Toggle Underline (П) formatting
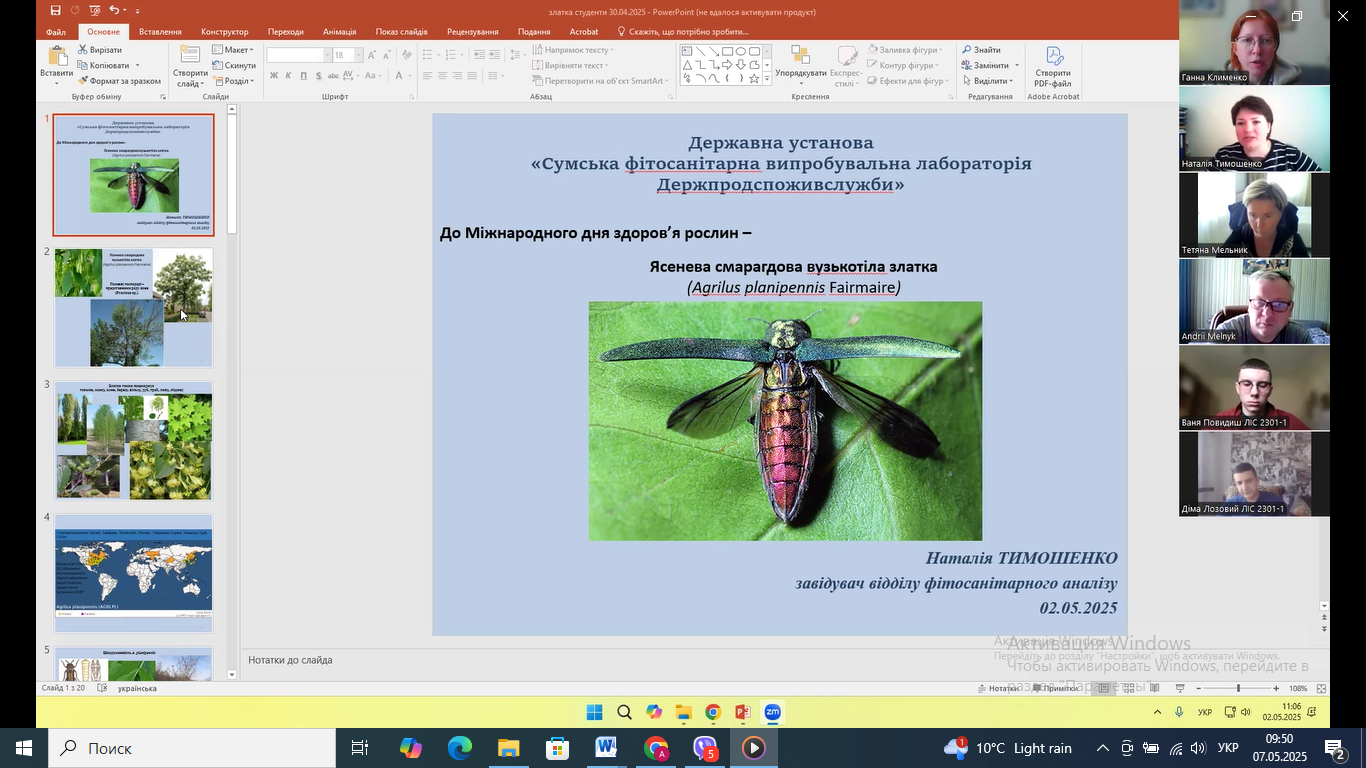Image resolution: width=1366 pixels, height=768 pixels. pos(304,76)
